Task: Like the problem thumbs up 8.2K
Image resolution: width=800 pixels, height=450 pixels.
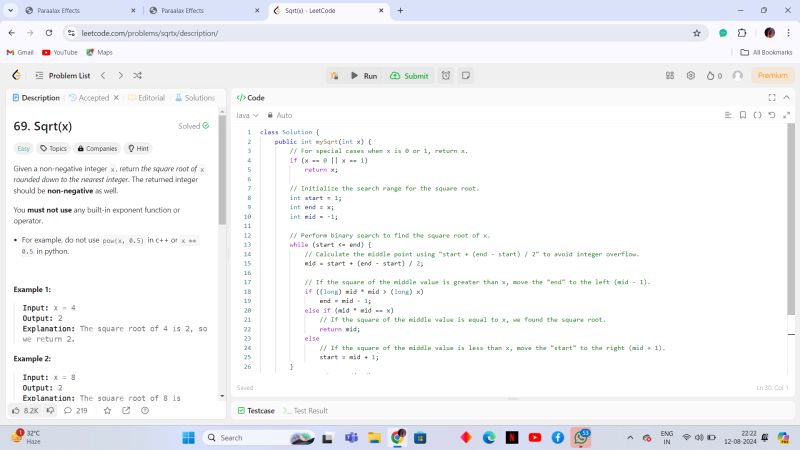Action: pyautogui.click(x=26, y=410)
